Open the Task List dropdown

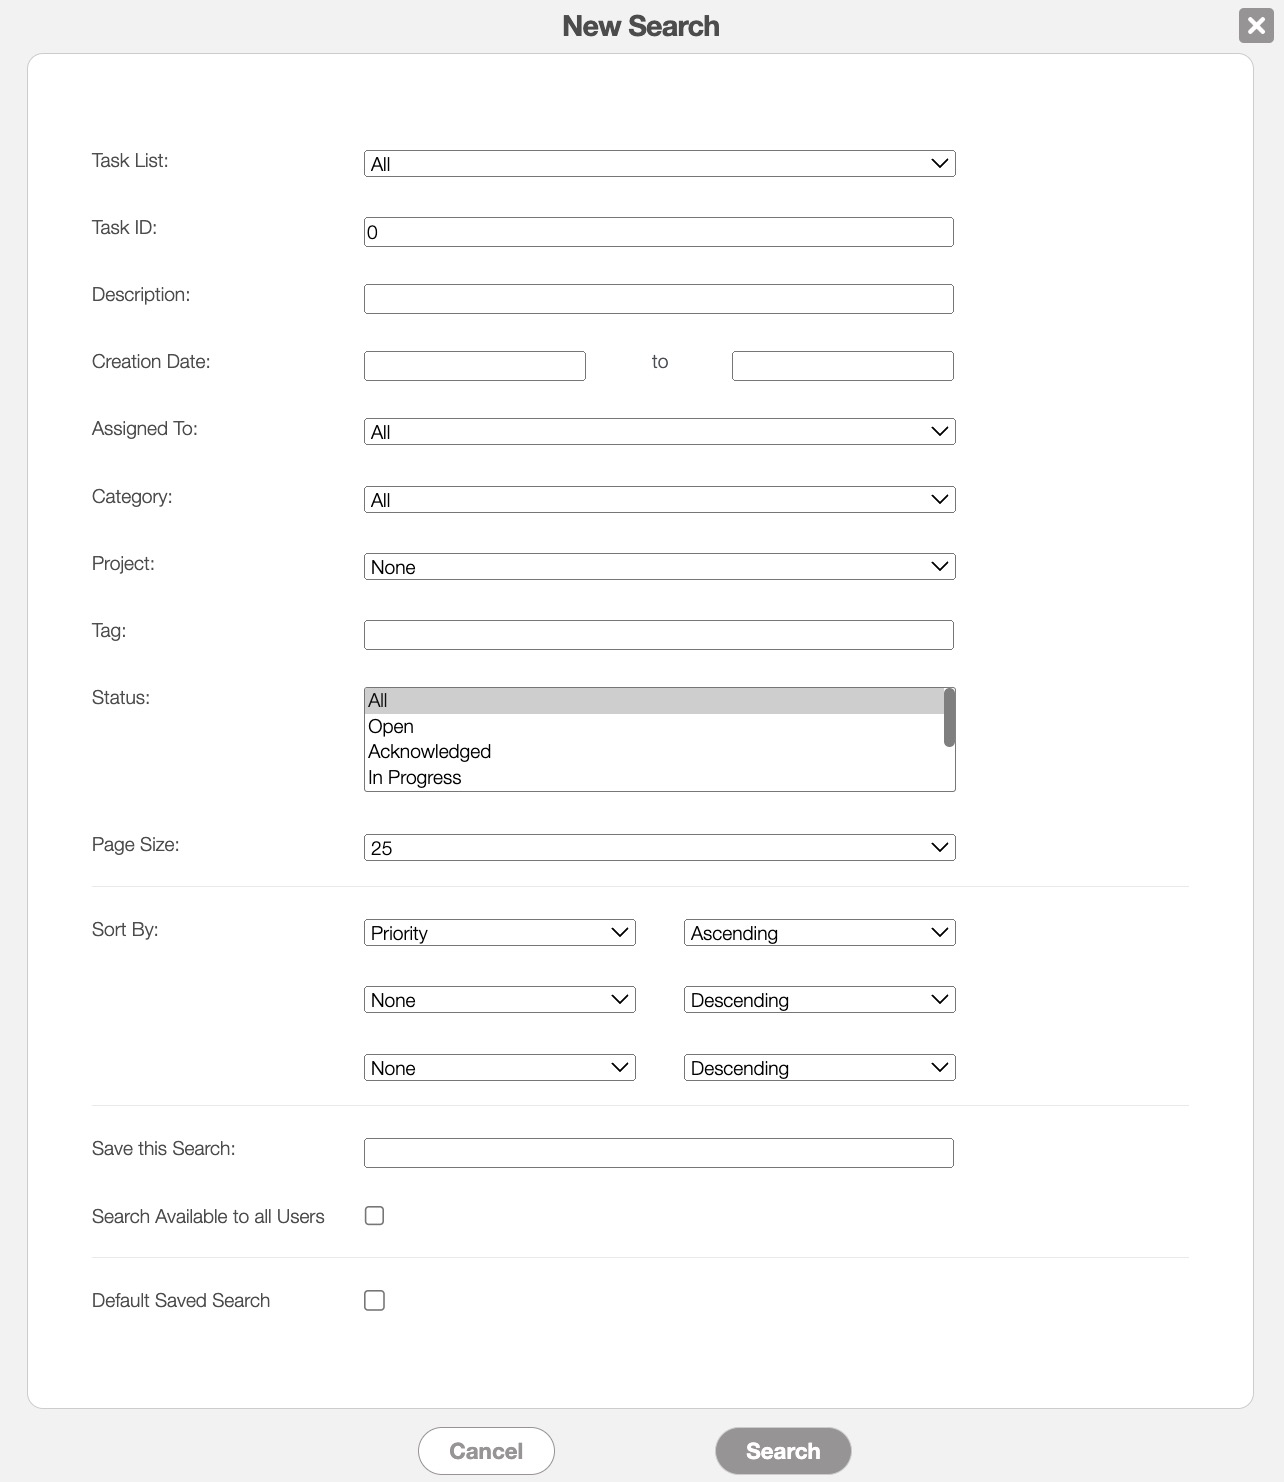(x=659, y=164)
